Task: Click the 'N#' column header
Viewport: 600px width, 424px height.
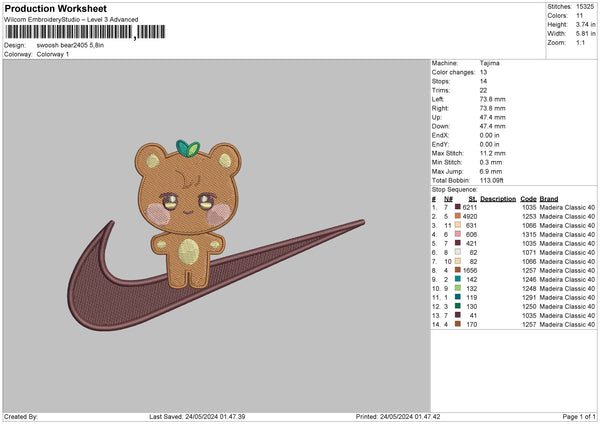Action: pyautogui.click(x=448, y=199)
